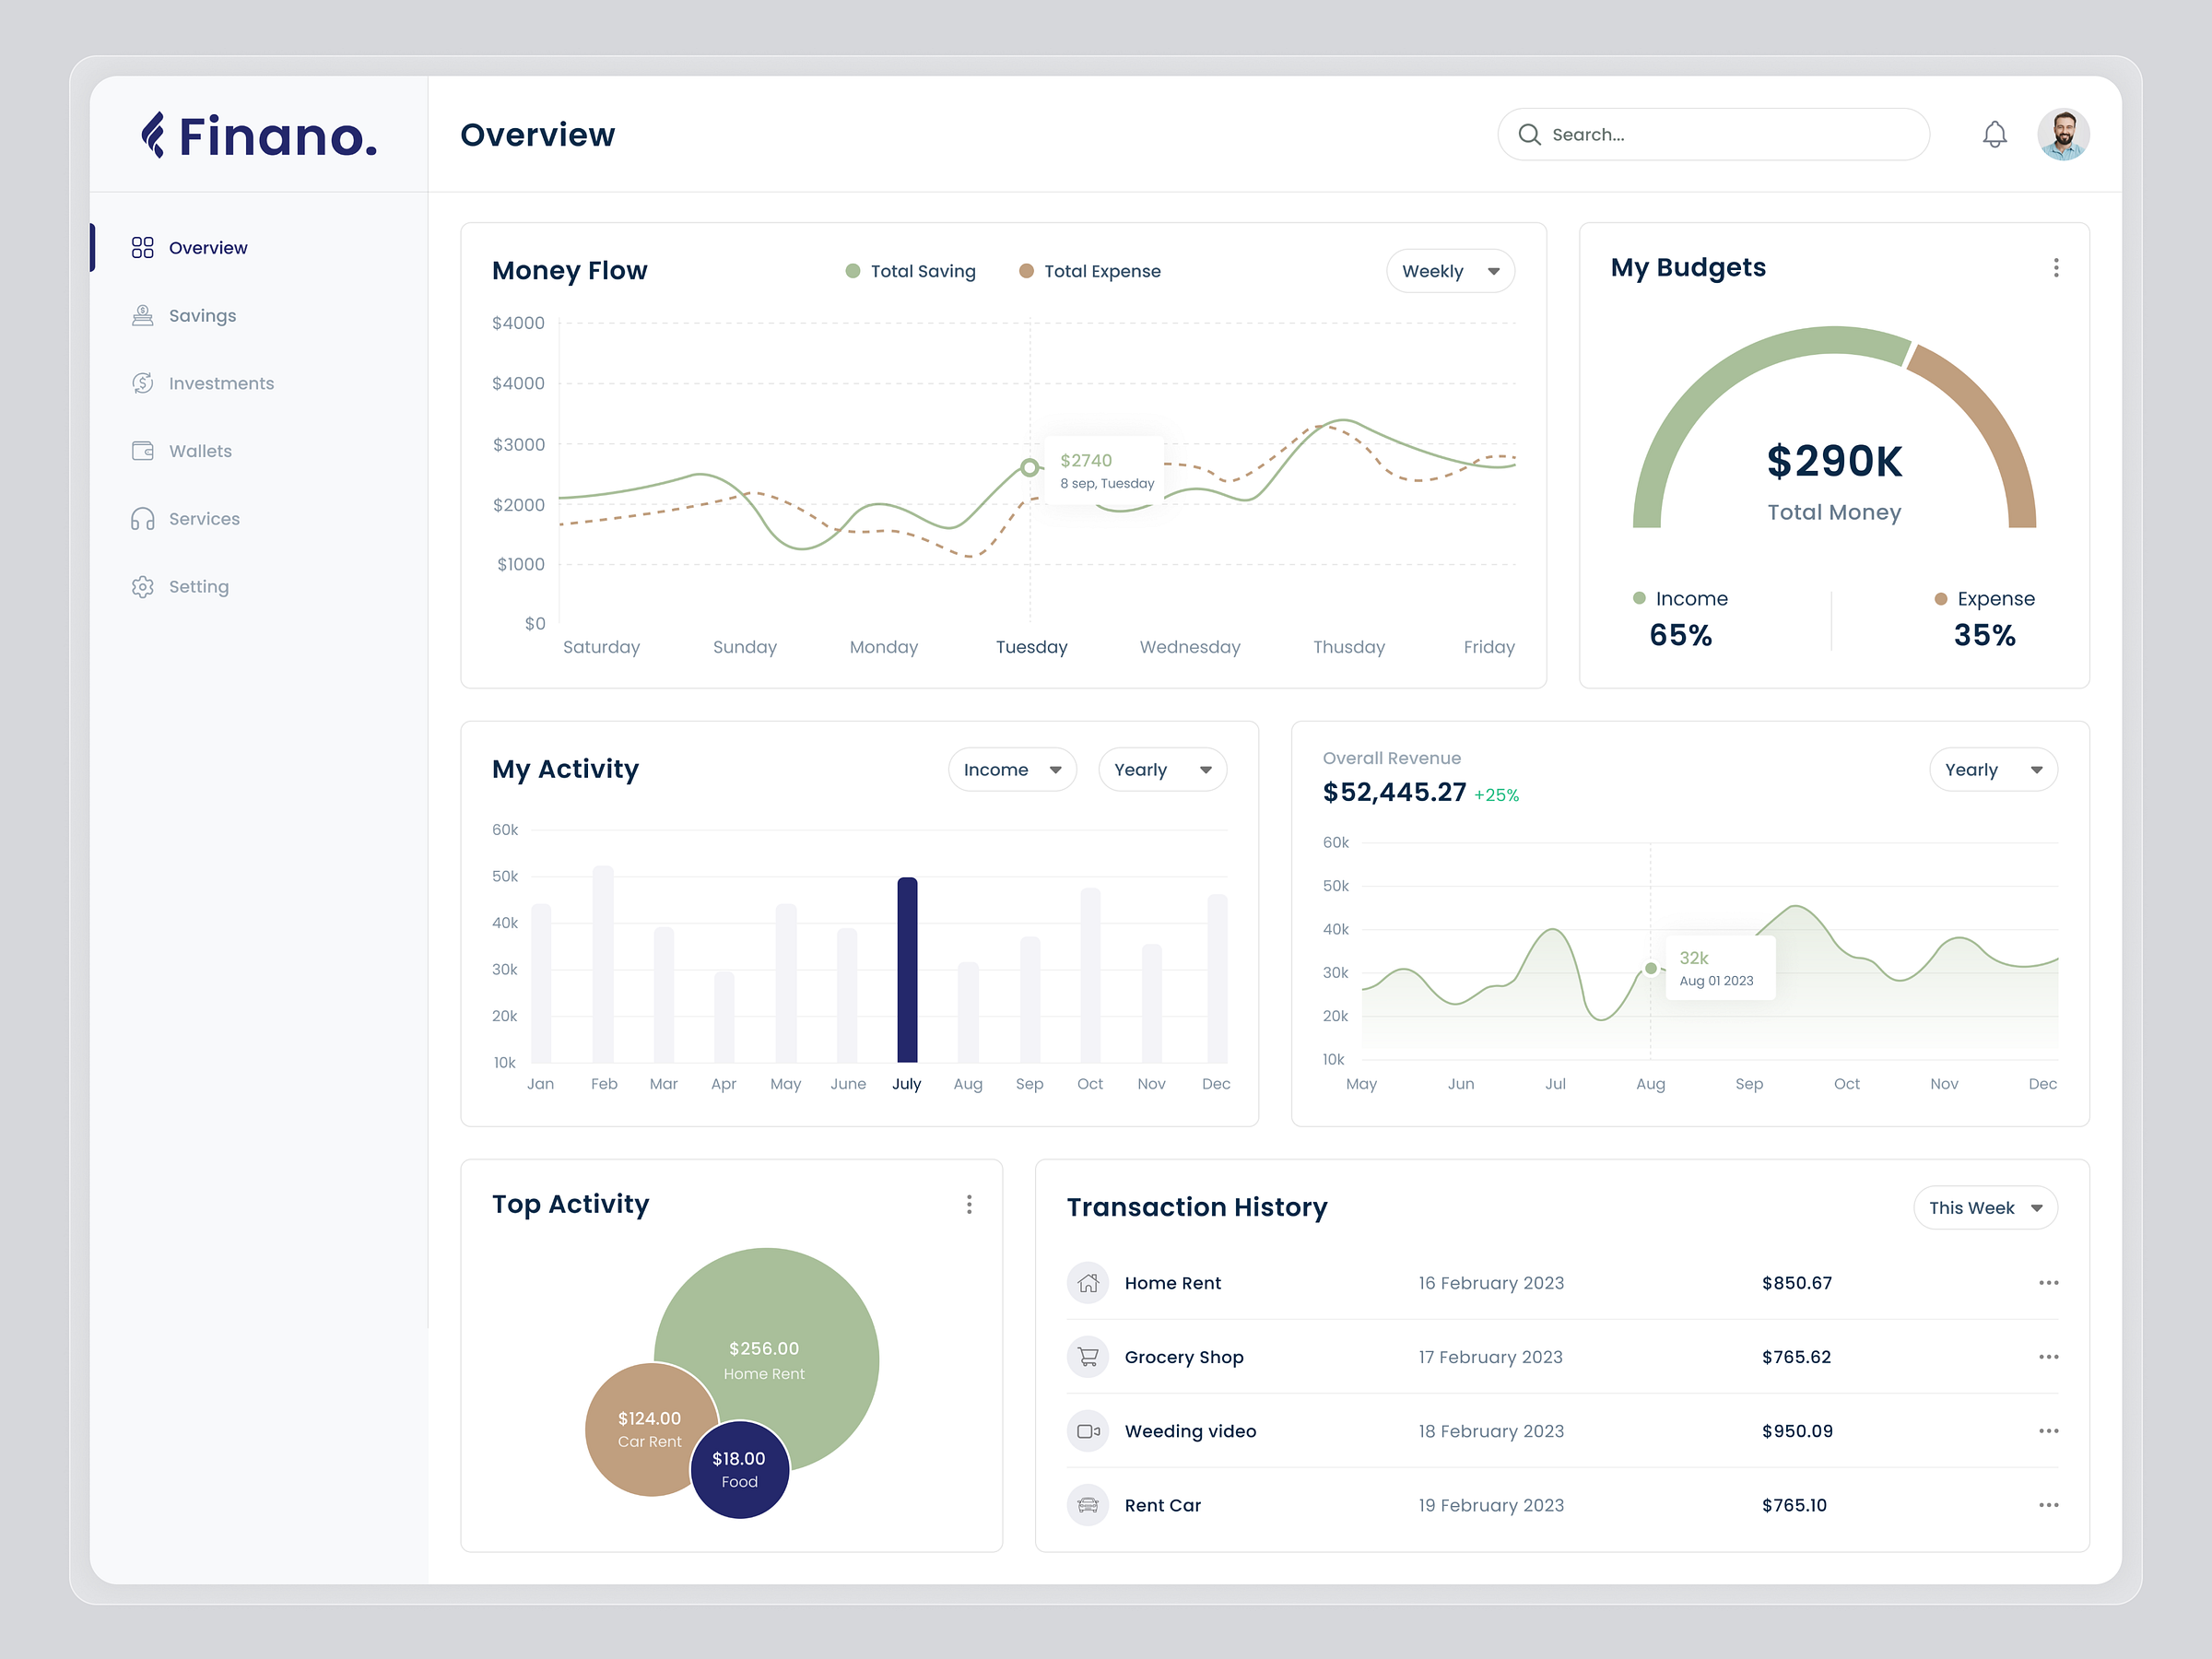Open the Top Activity three-dot menu

tap(971, 1205)
